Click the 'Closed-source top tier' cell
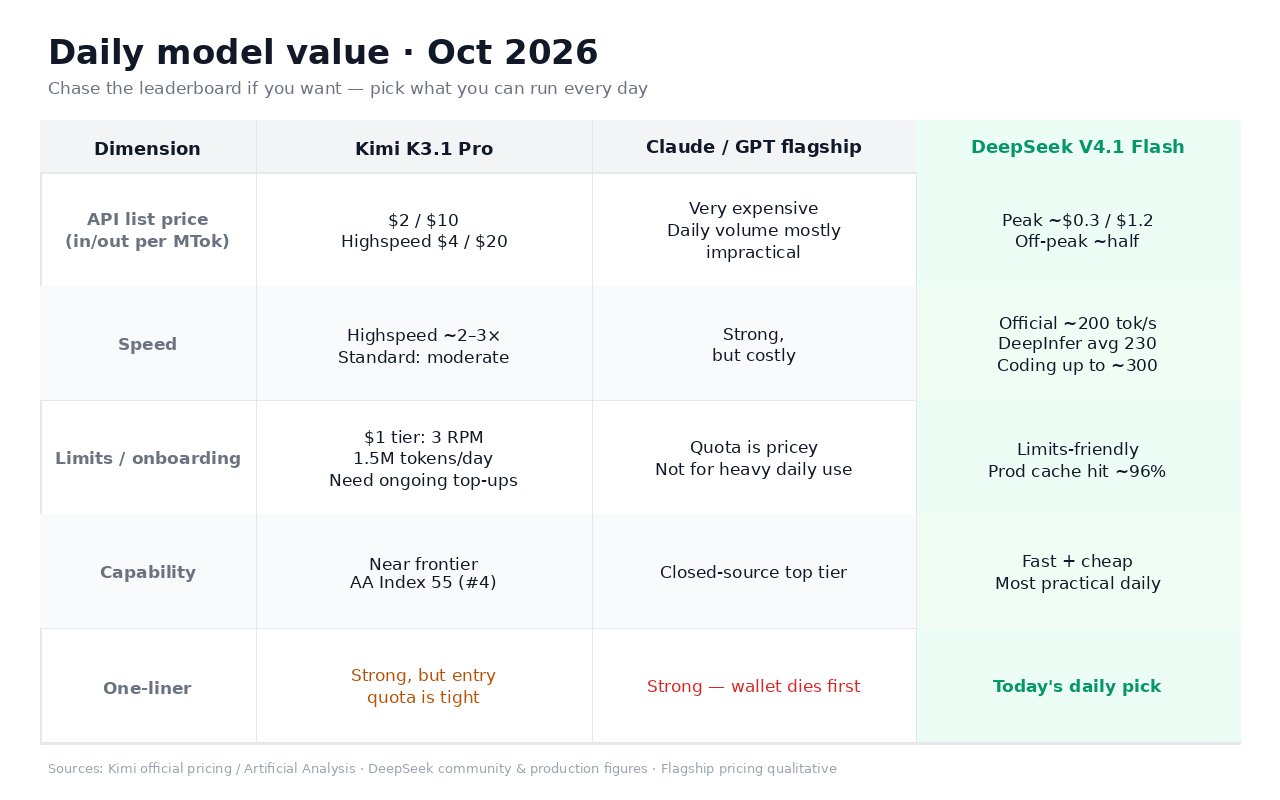Screen dimensions: 1280x800 (x=754, y=572)
